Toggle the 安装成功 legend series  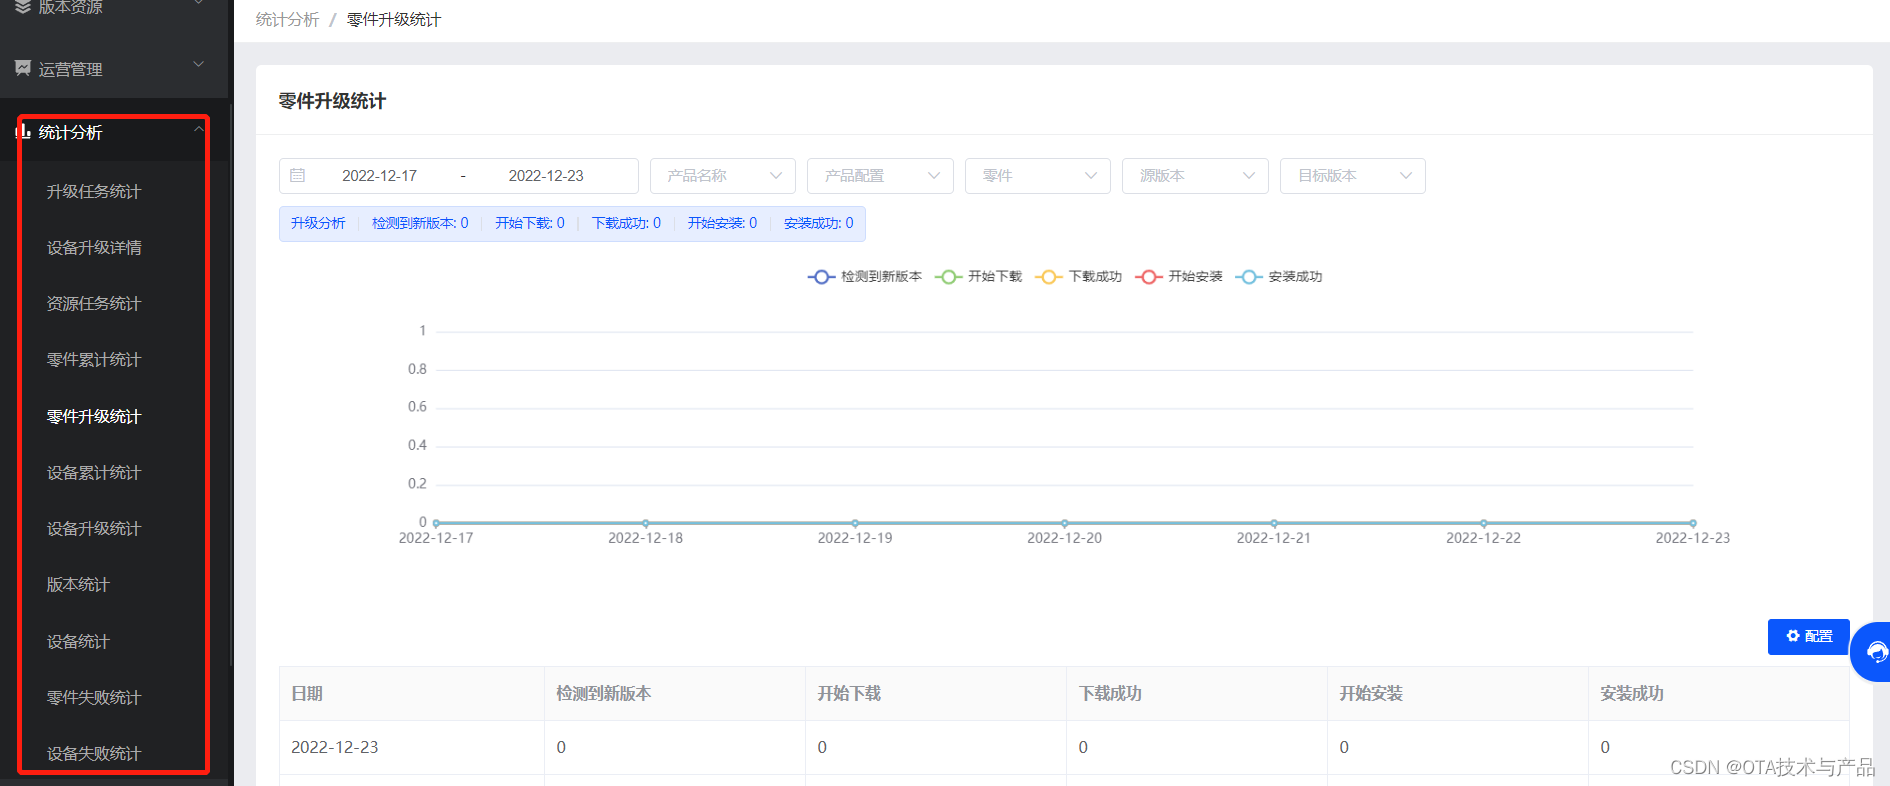coord(1279,277)
